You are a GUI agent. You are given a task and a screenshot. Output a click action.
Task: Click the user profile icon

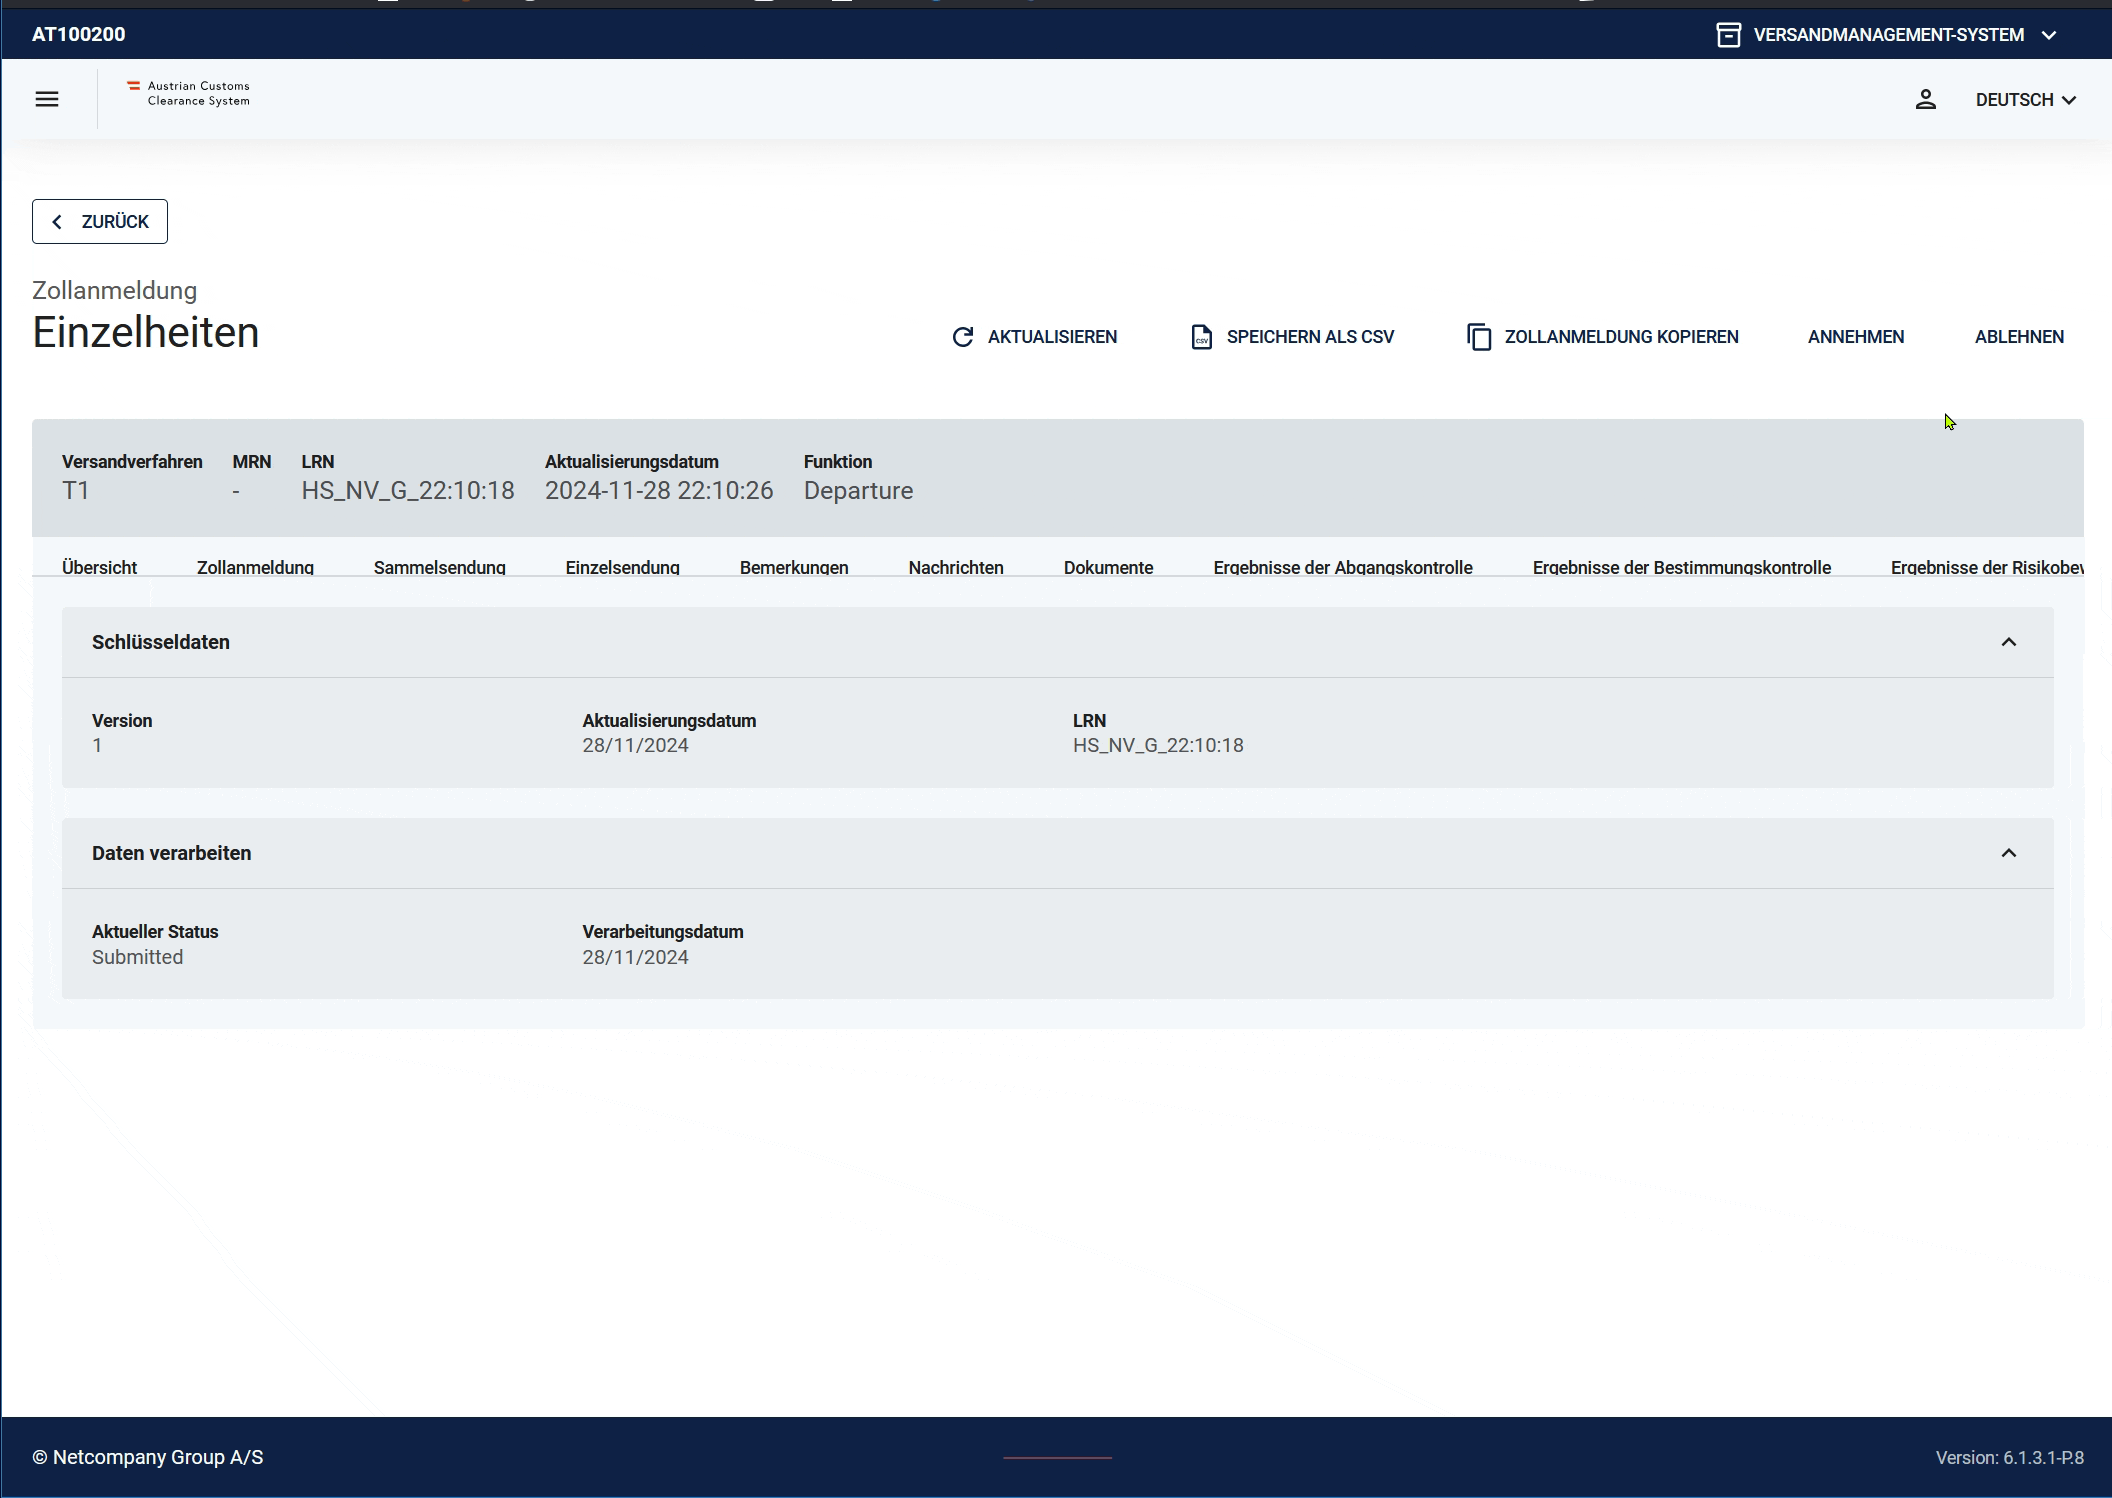click(x=1925, y=99)
